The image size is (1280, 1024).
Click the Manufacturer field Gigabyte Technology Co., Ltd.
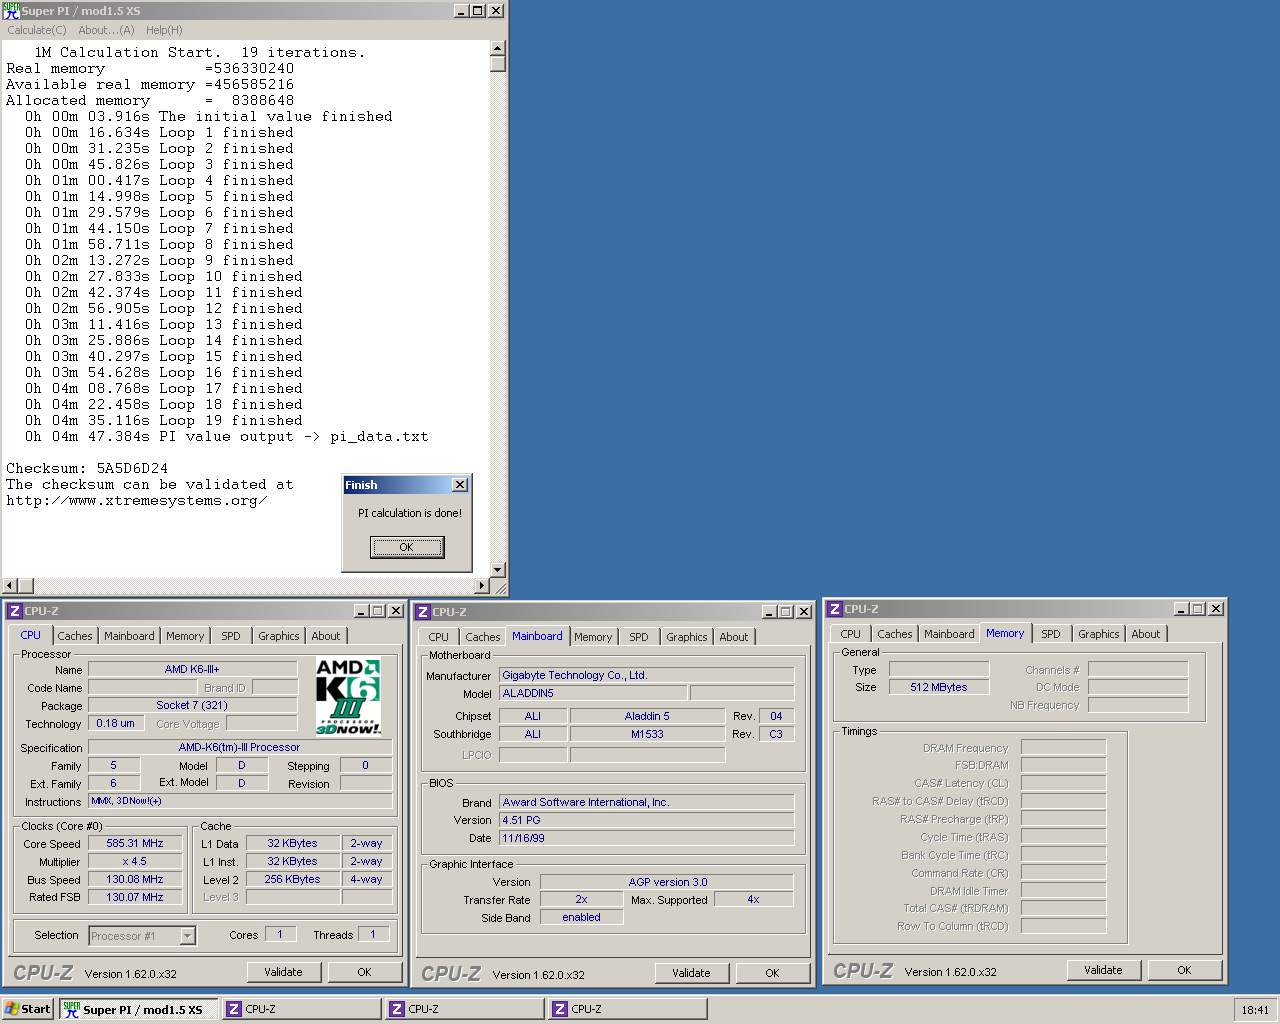(x=647, y=675)
